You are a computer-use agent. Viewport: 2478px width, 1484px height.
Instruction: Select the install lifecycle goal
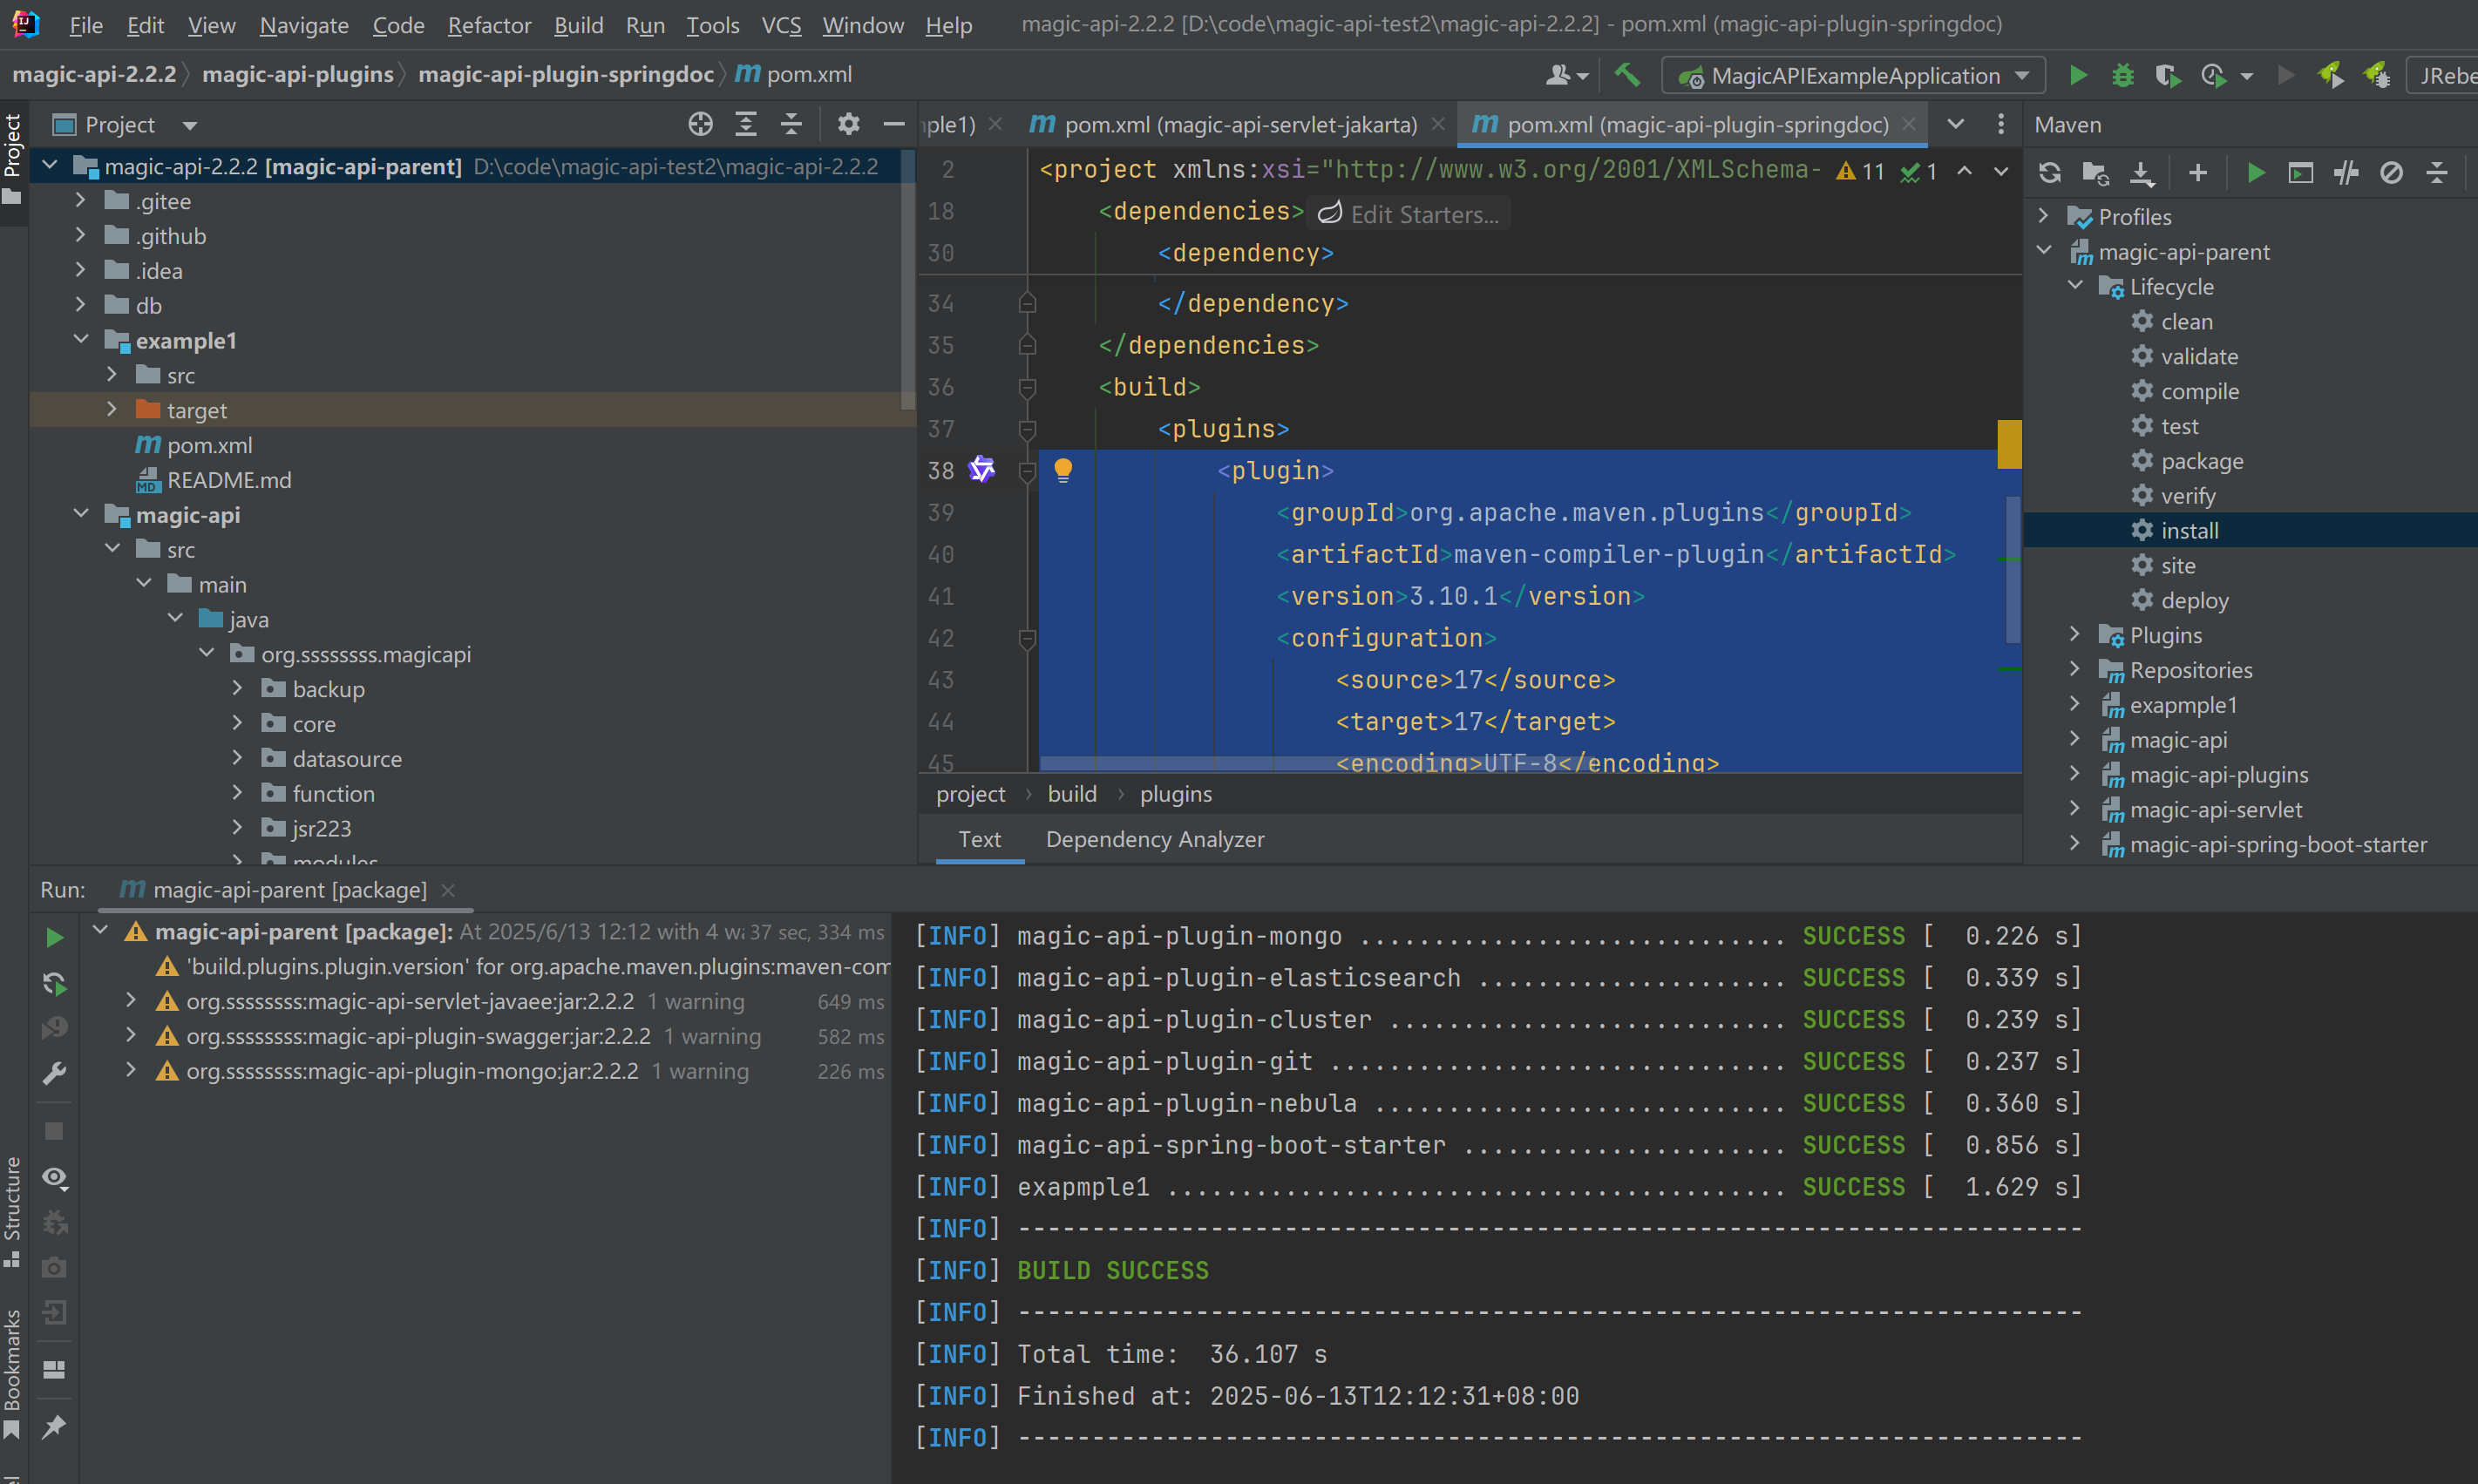(x=2188, y=531)
